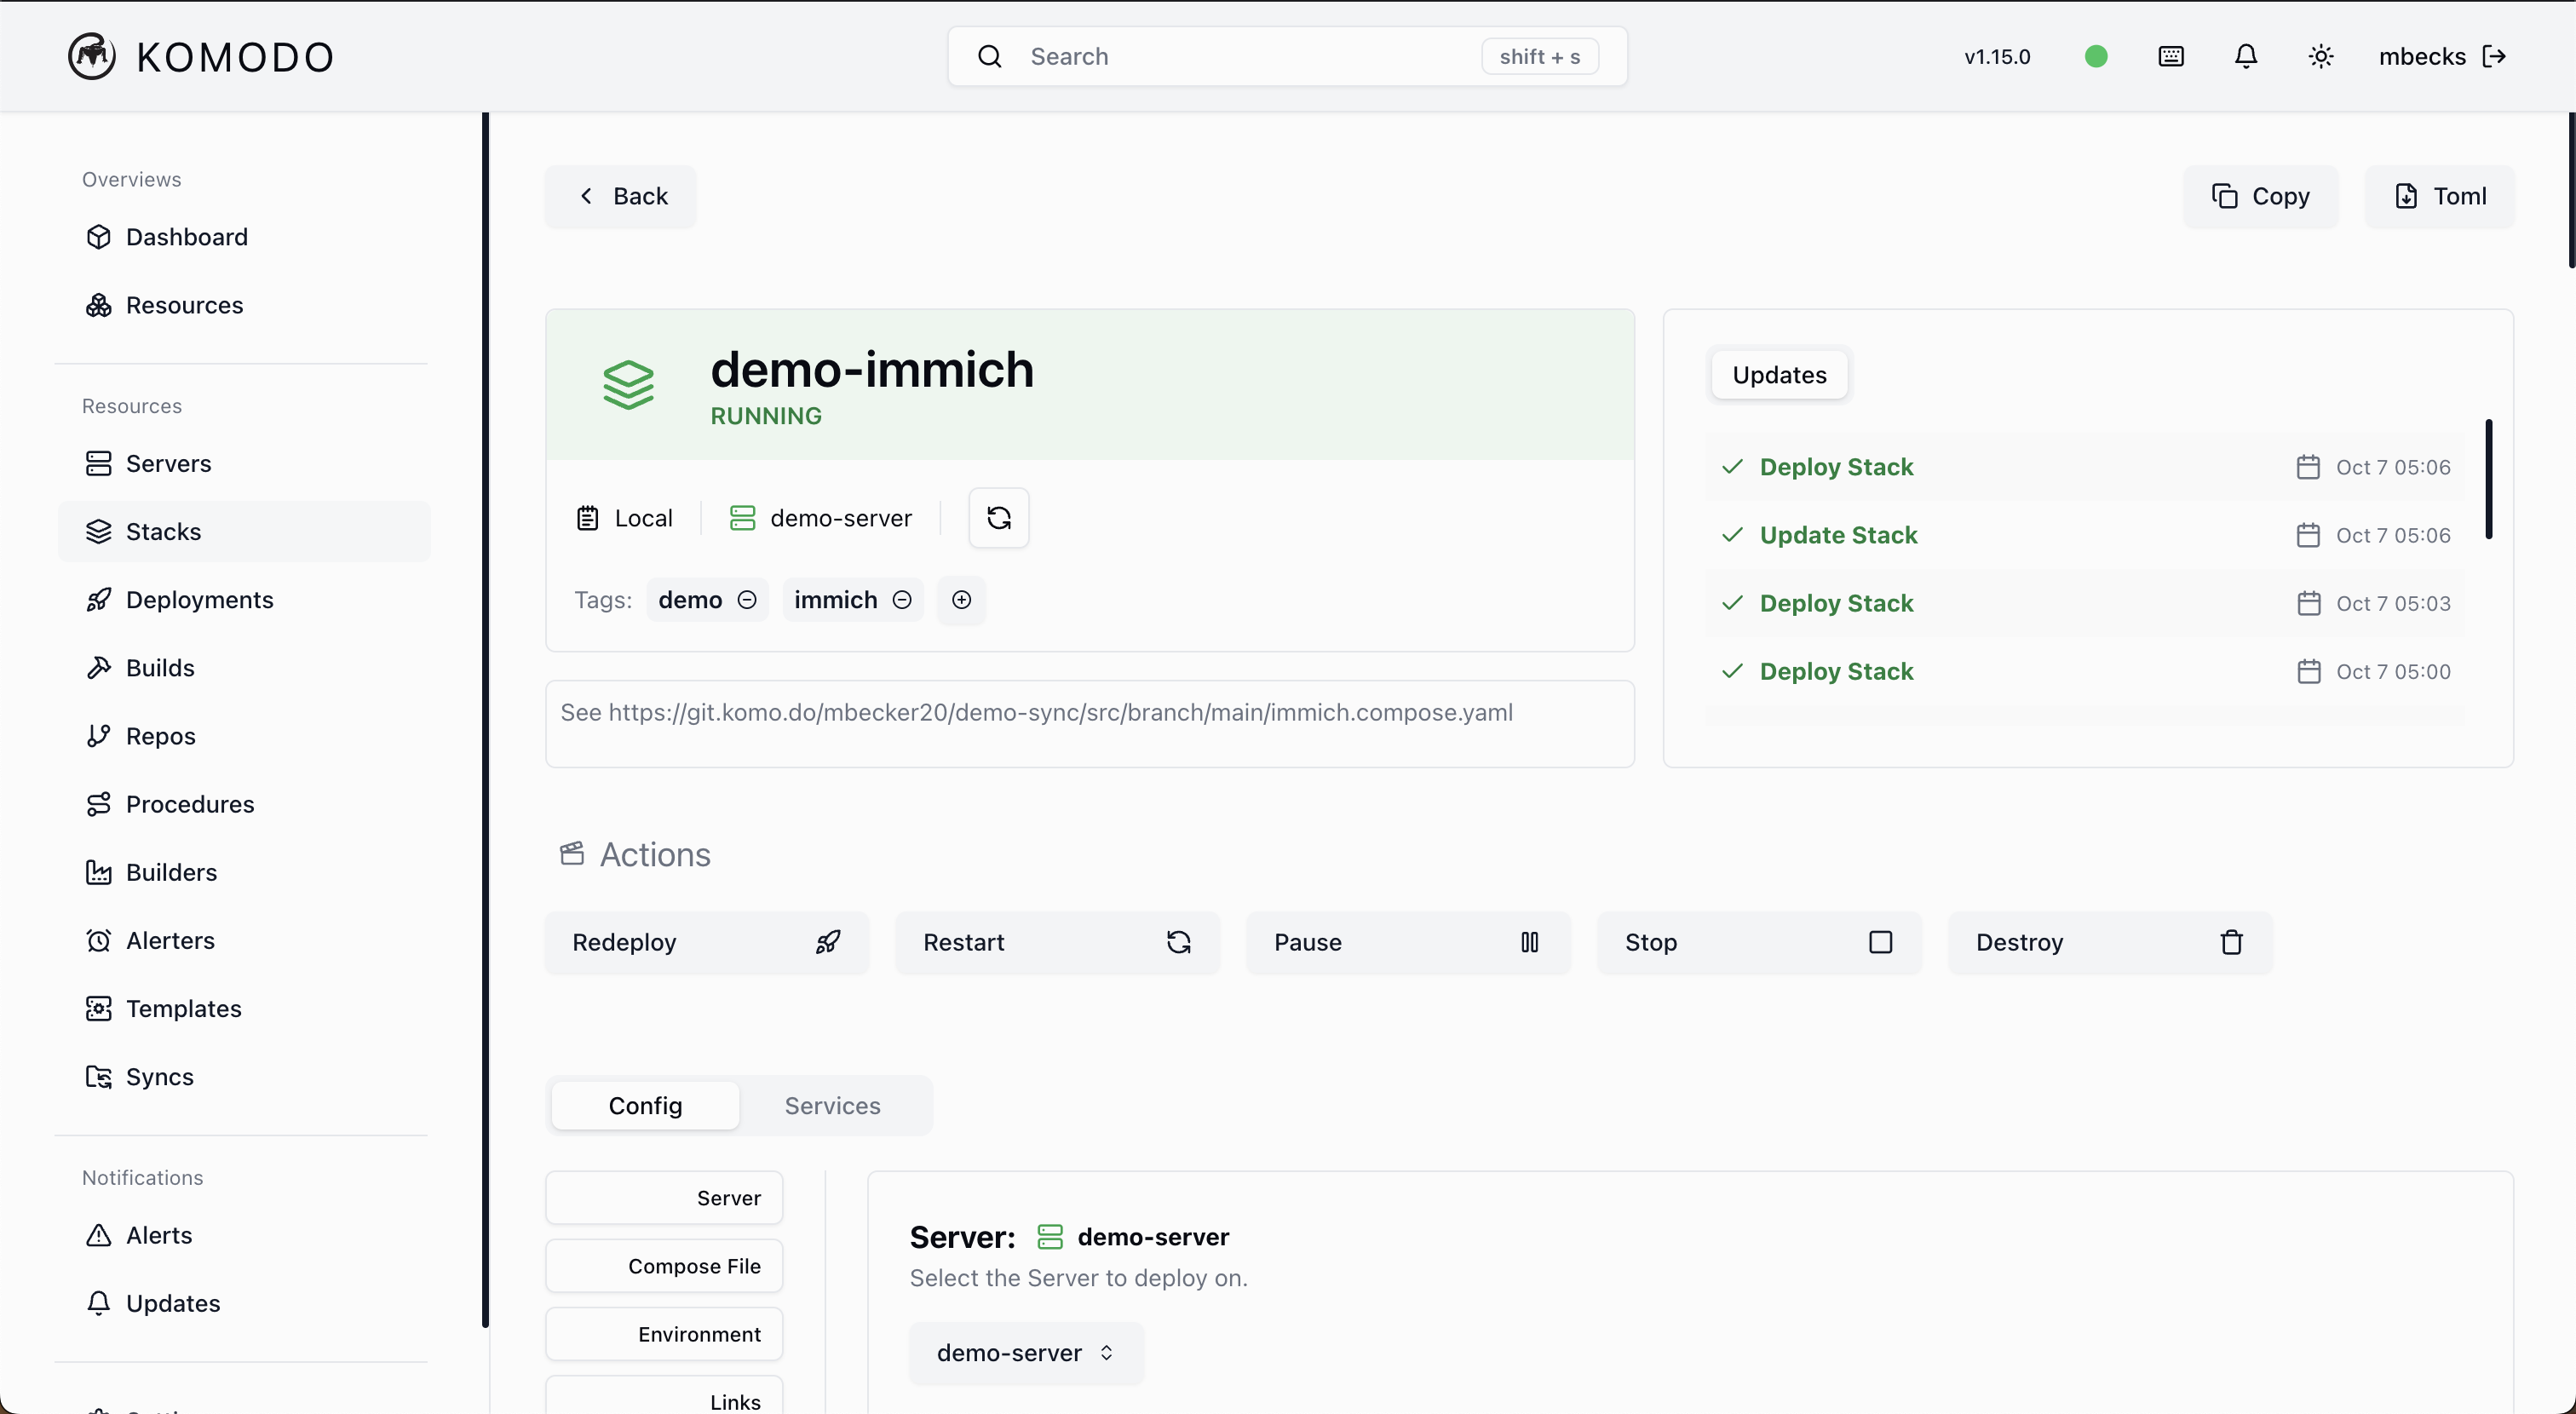Click the Komodo lizard logo icon
Viewport: 2576px width, 1414px height.
[91, 56]
